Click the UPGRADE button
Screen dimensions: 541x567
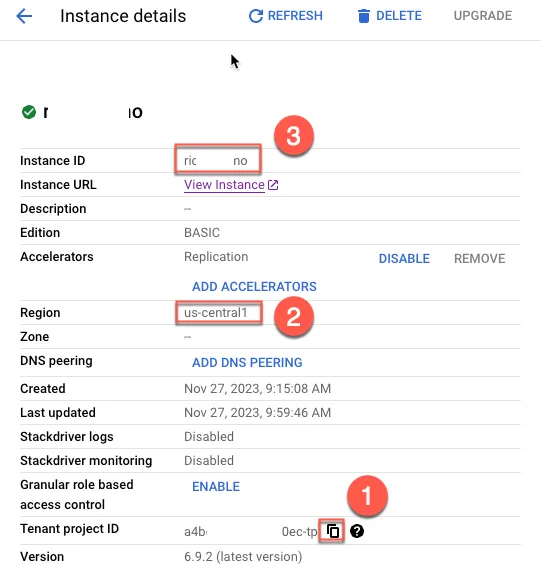click(483, 16)
